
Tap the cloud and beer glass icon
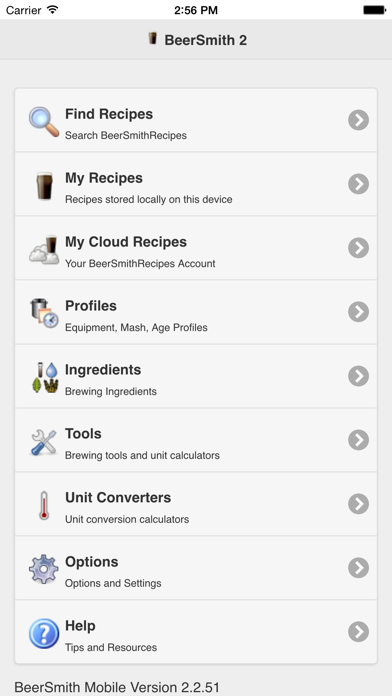[44, 249]
